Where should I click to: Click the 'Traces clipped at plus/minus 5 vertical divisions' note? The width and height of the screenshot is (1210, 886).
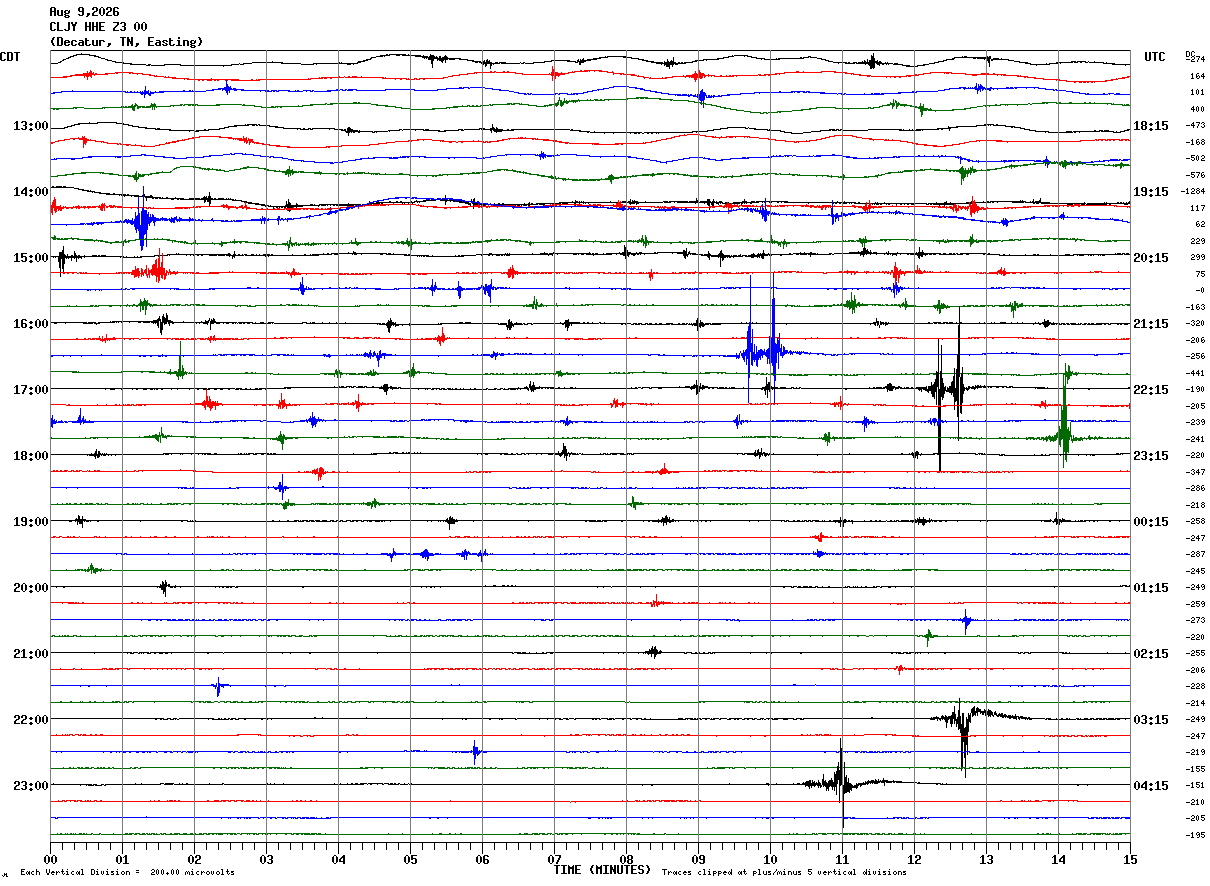coord(784,873)
